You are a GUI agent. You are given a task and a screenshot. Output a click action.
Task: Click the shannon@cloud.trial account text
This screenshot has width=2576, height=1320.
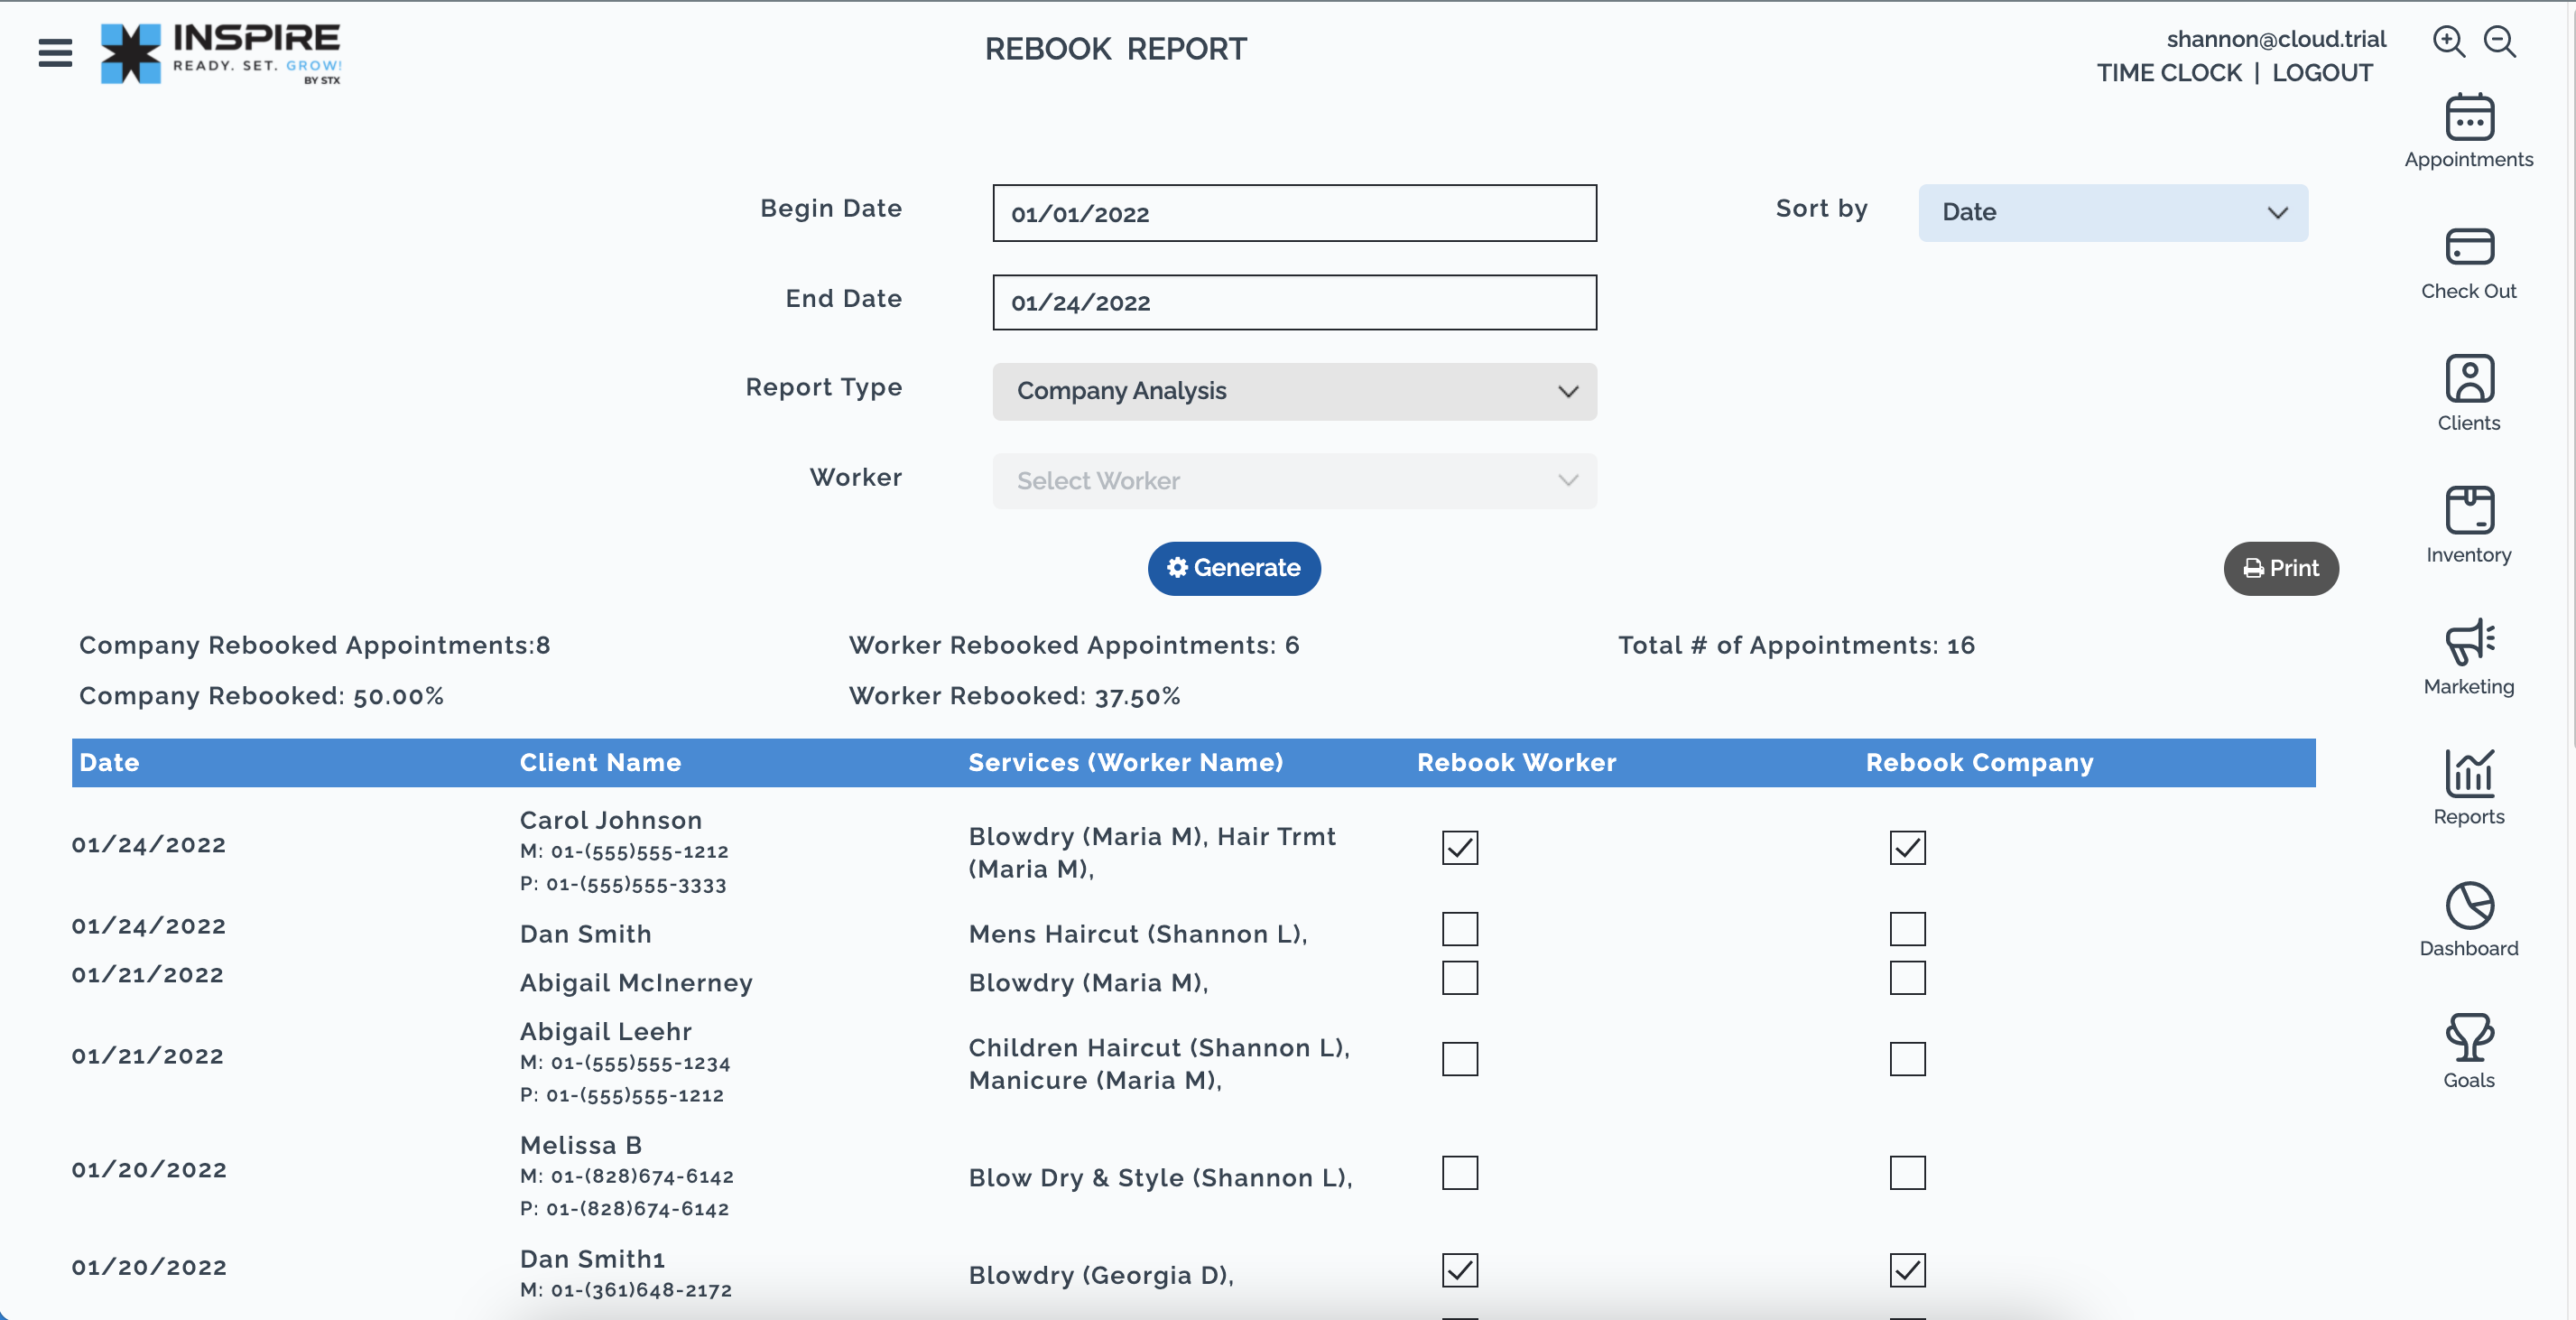(2276, 39)
